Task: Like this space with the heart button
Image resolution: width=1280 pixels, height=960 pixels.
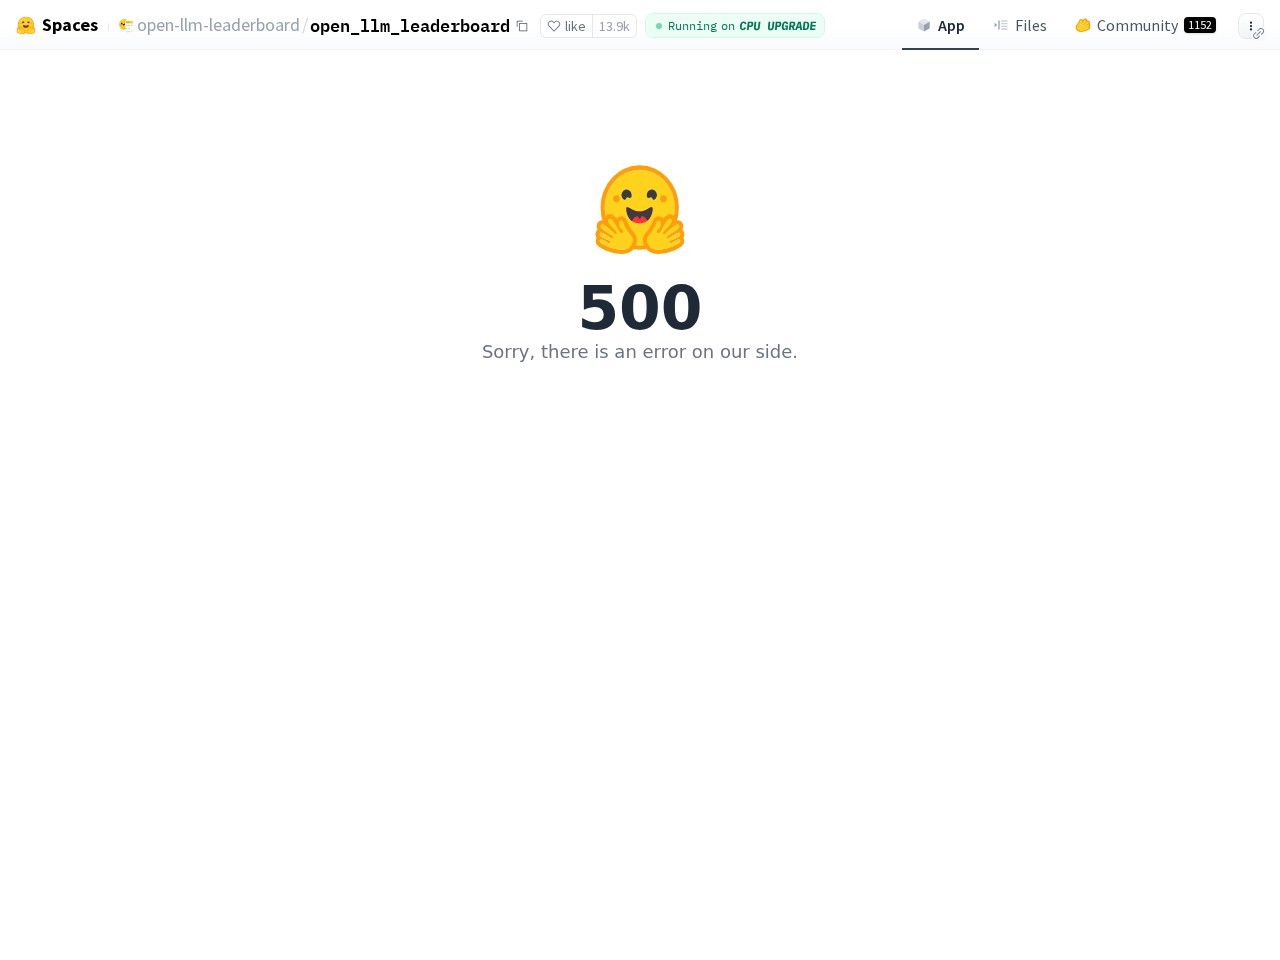Action: [x=567, y=26]
